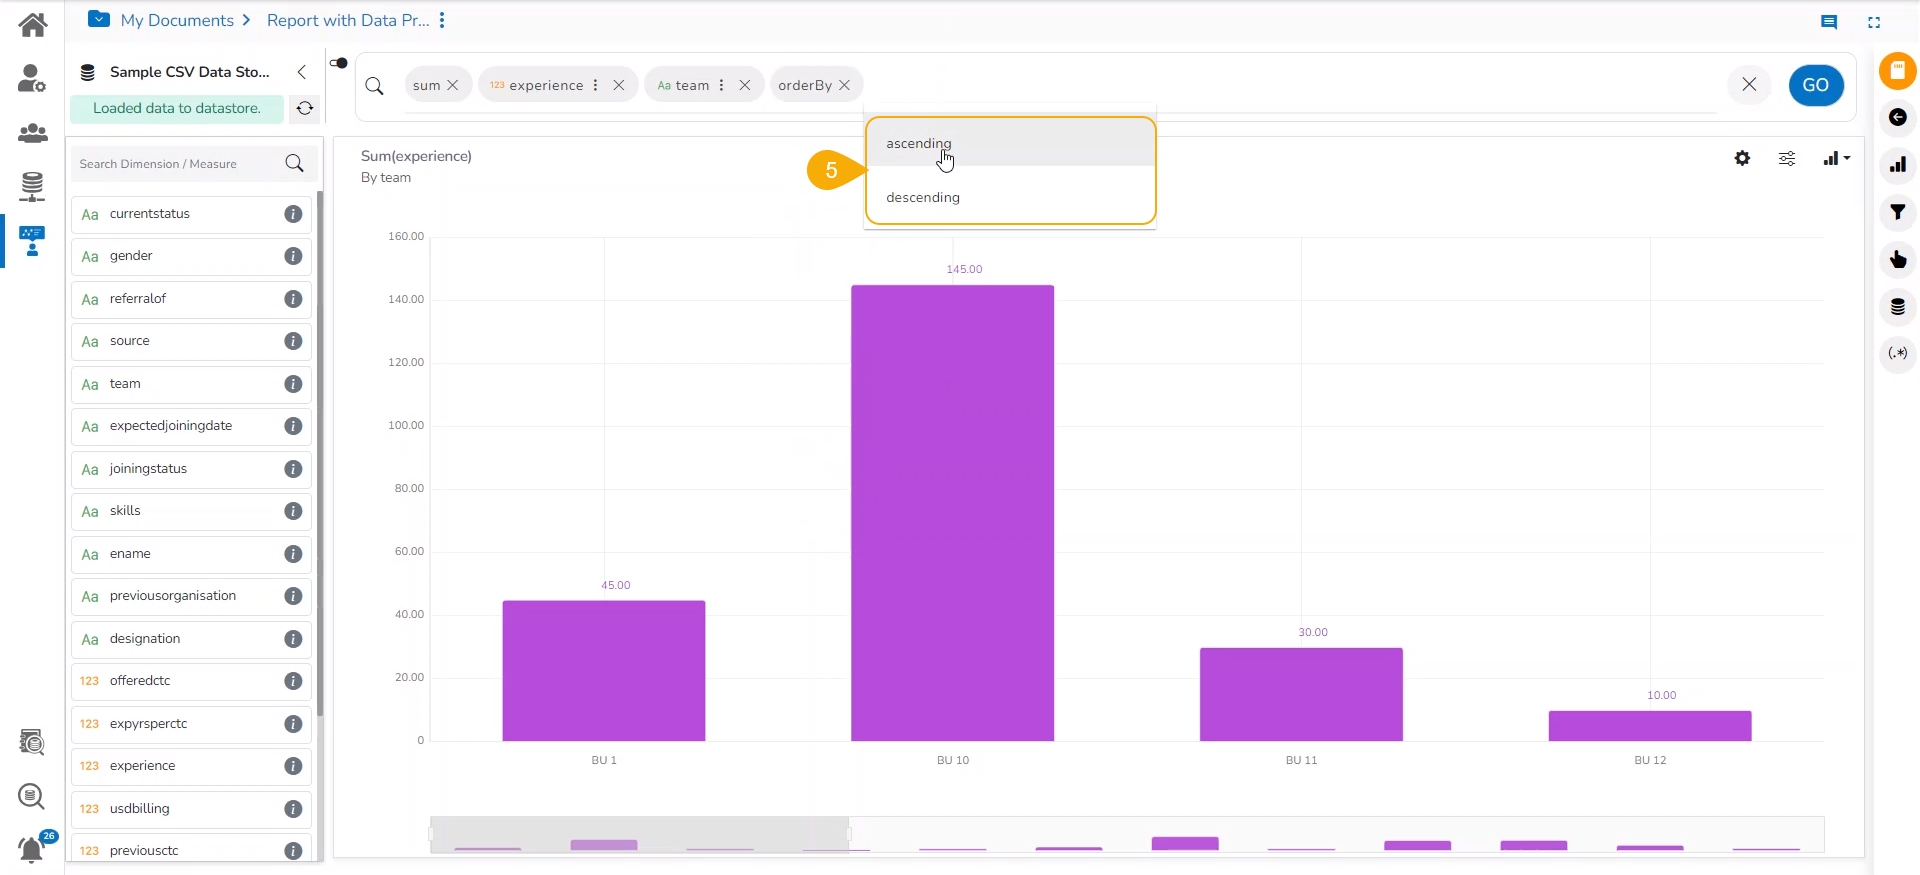1920x875 pixels.
Task: Remove the orderBy chip from query
Action: coord(845,85)
